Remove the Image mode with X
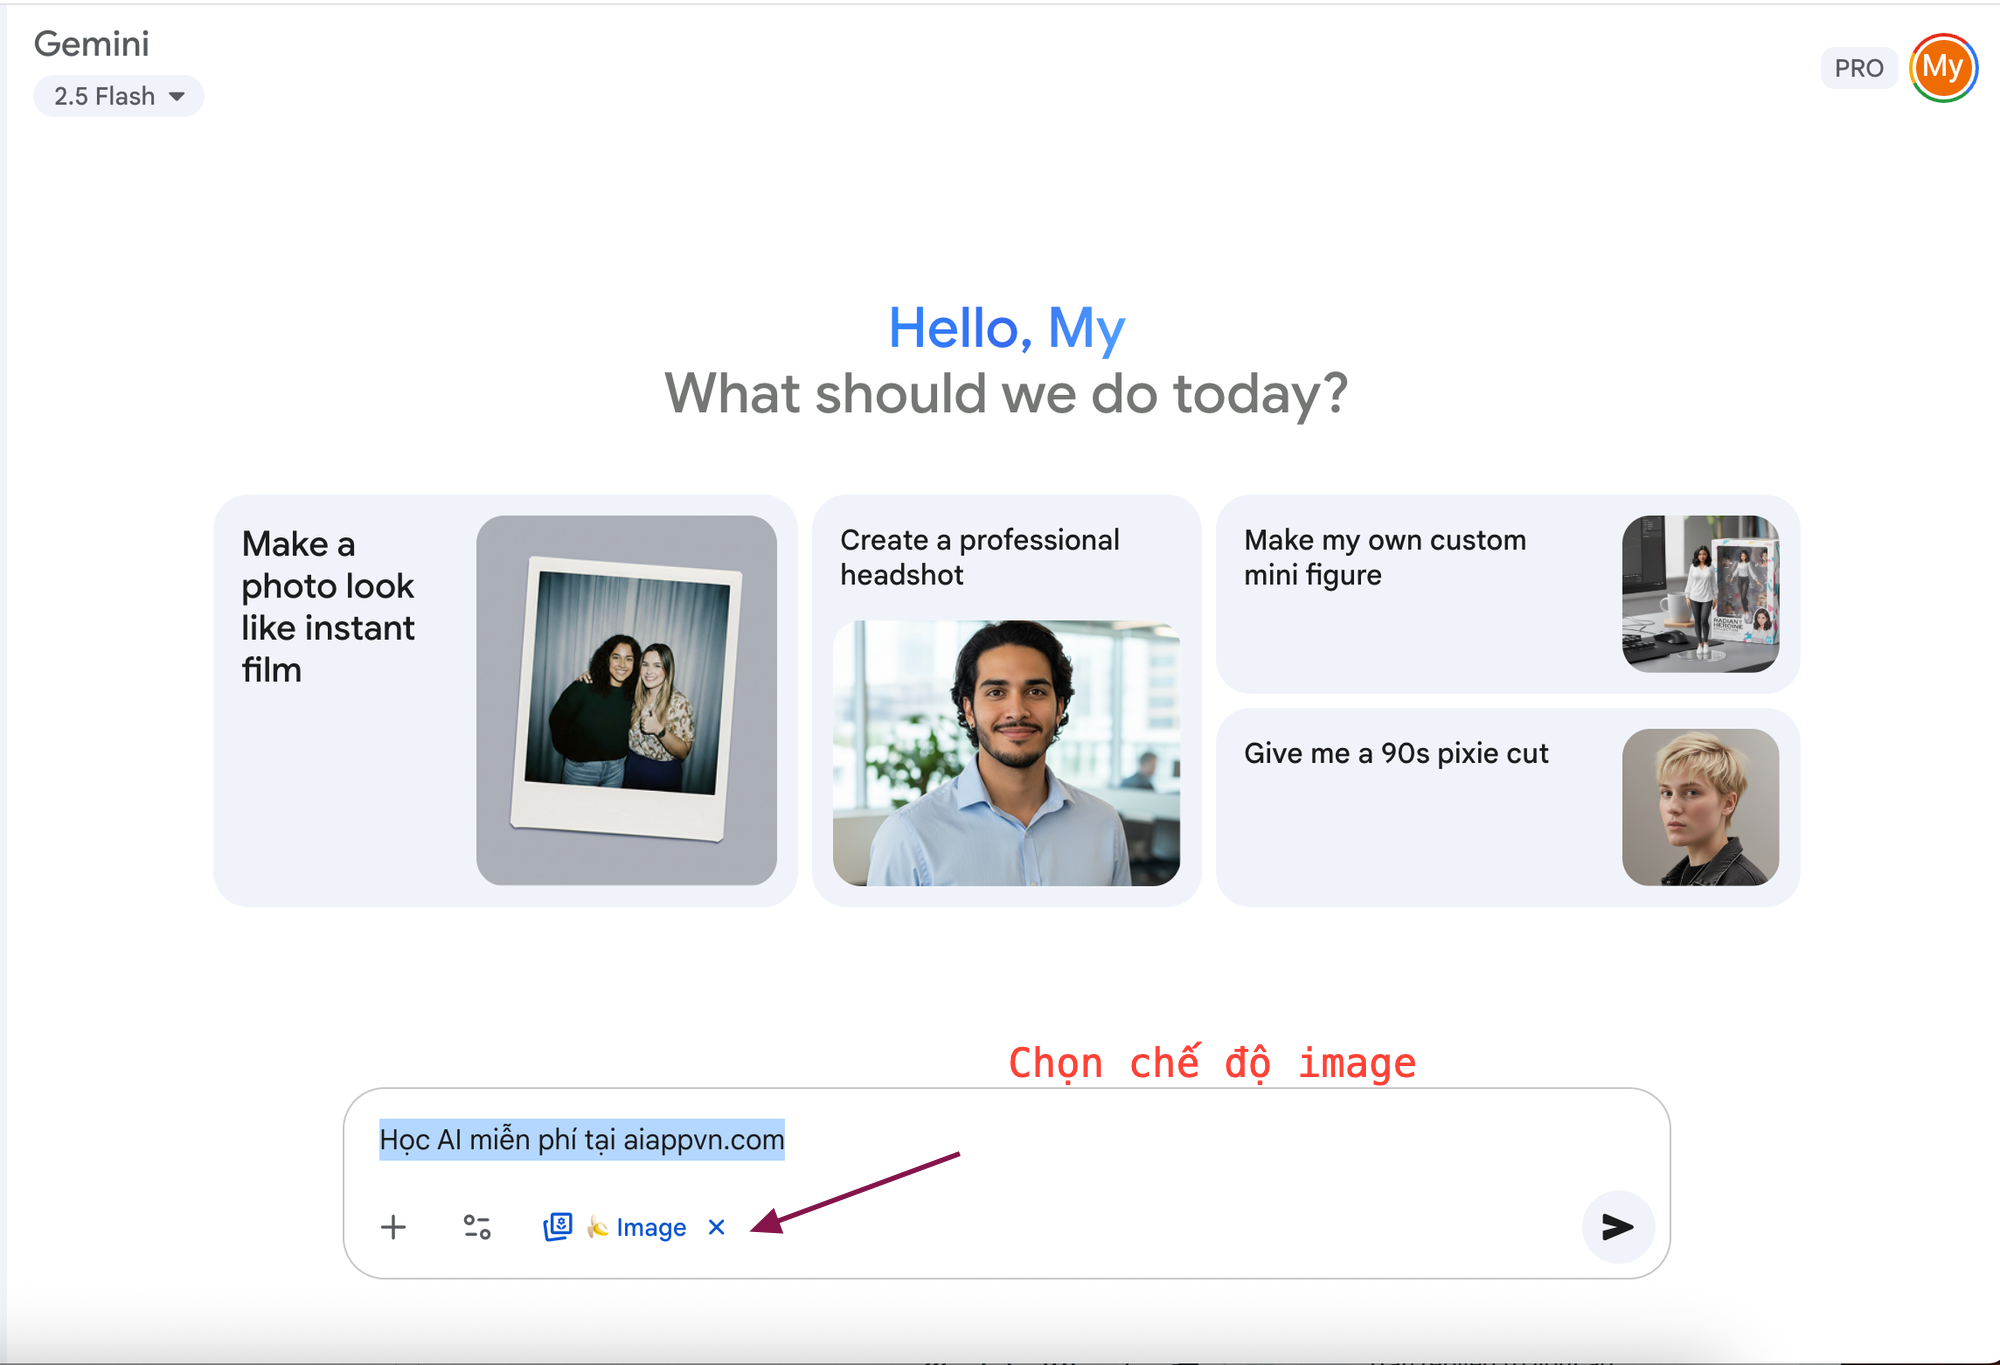The height and width of the screenshot is (1365, 2000). pos(716,1227)
